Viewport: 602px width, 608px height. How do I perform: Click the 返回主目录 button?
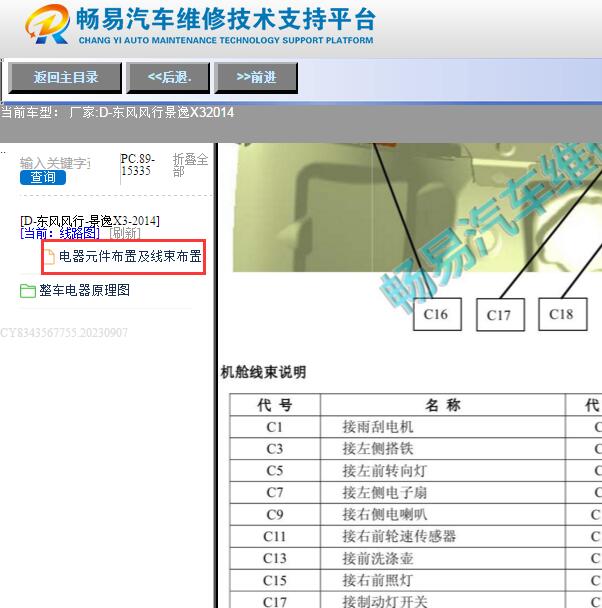click(x=65, y=78)
